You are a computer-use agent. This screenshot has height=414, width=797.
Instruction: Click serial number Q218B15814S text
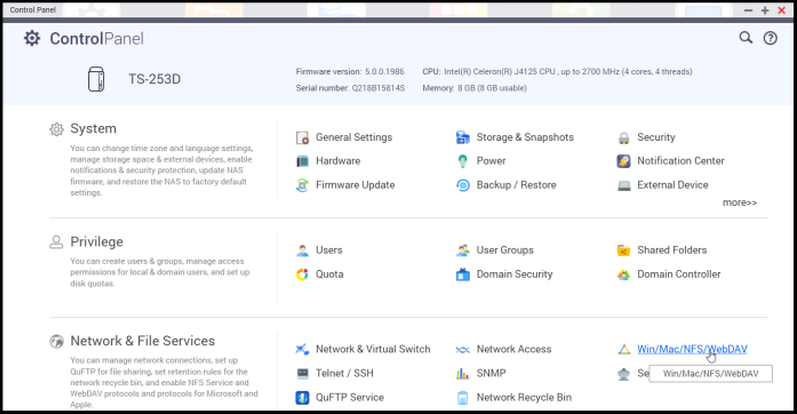click(x=350, y=88)
